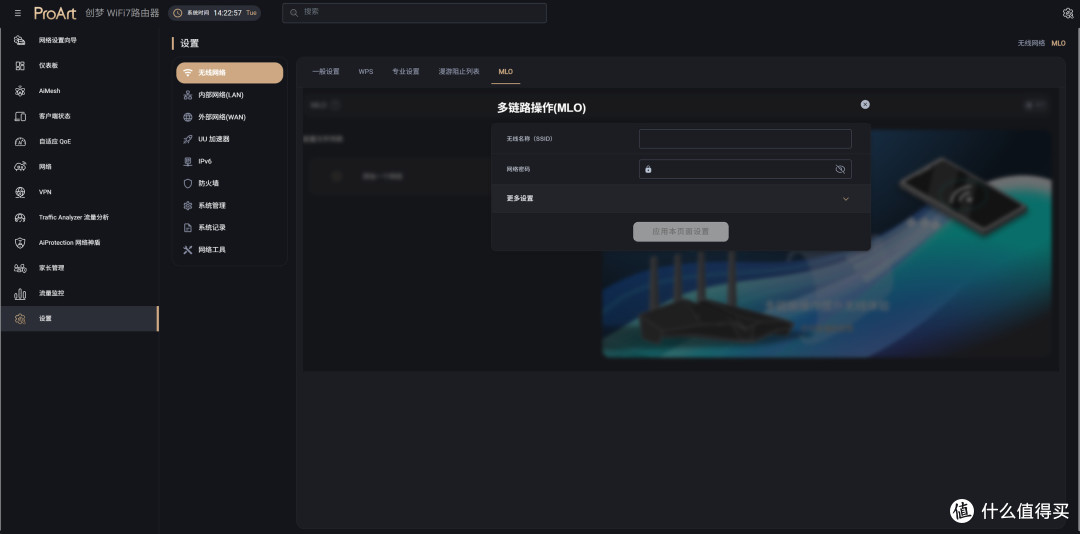This screenshot has width=1080, height=534.
Task: Expand the 更多设置 section row
Action: coord(681,198)
